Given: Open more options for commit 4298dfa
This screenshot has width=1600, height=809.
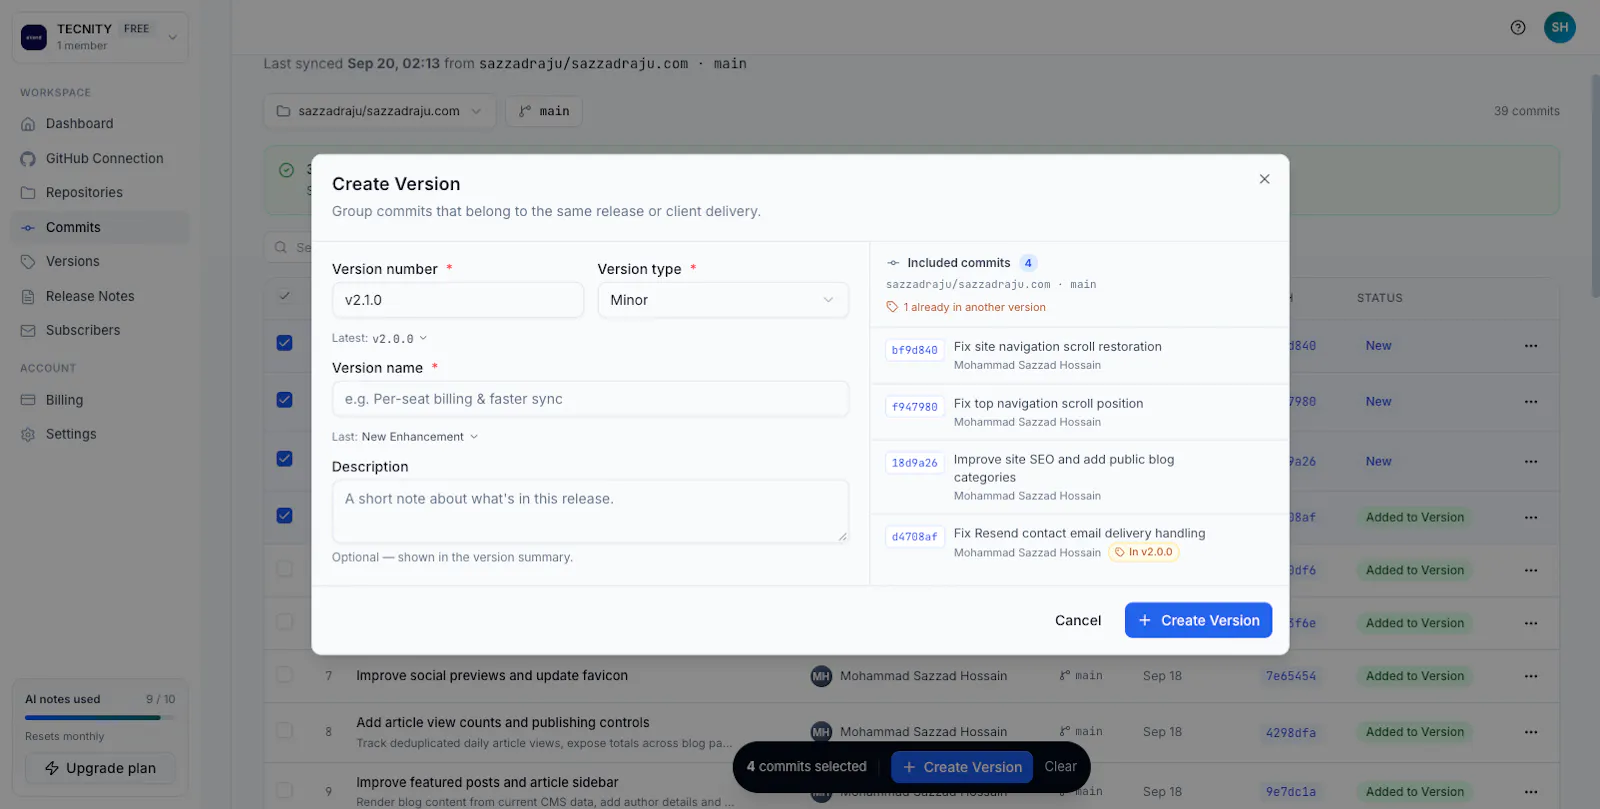Looking at the screenshot, I should [x=1531, y=732].
